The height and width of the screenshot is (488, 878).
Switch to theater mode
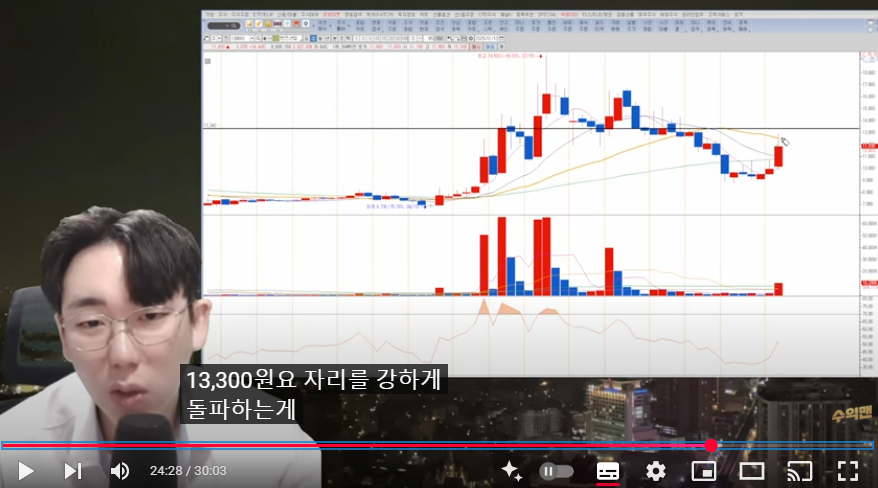[x=751, y=471]
